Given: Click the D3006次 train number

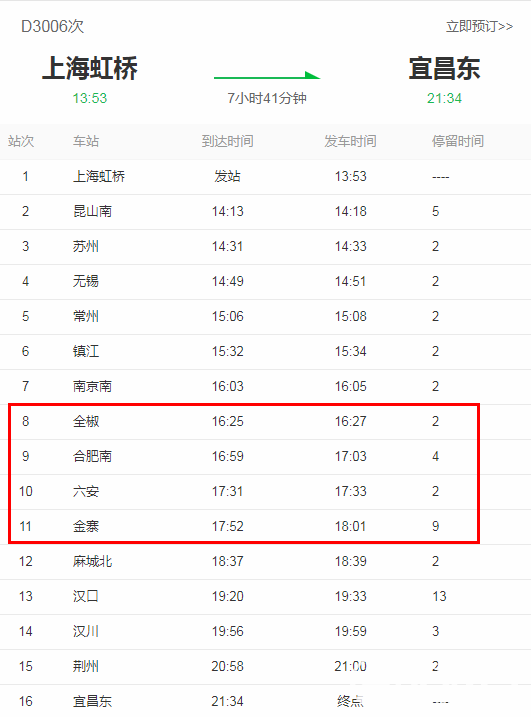Looking at the screenshot, I should pos(53,26).
